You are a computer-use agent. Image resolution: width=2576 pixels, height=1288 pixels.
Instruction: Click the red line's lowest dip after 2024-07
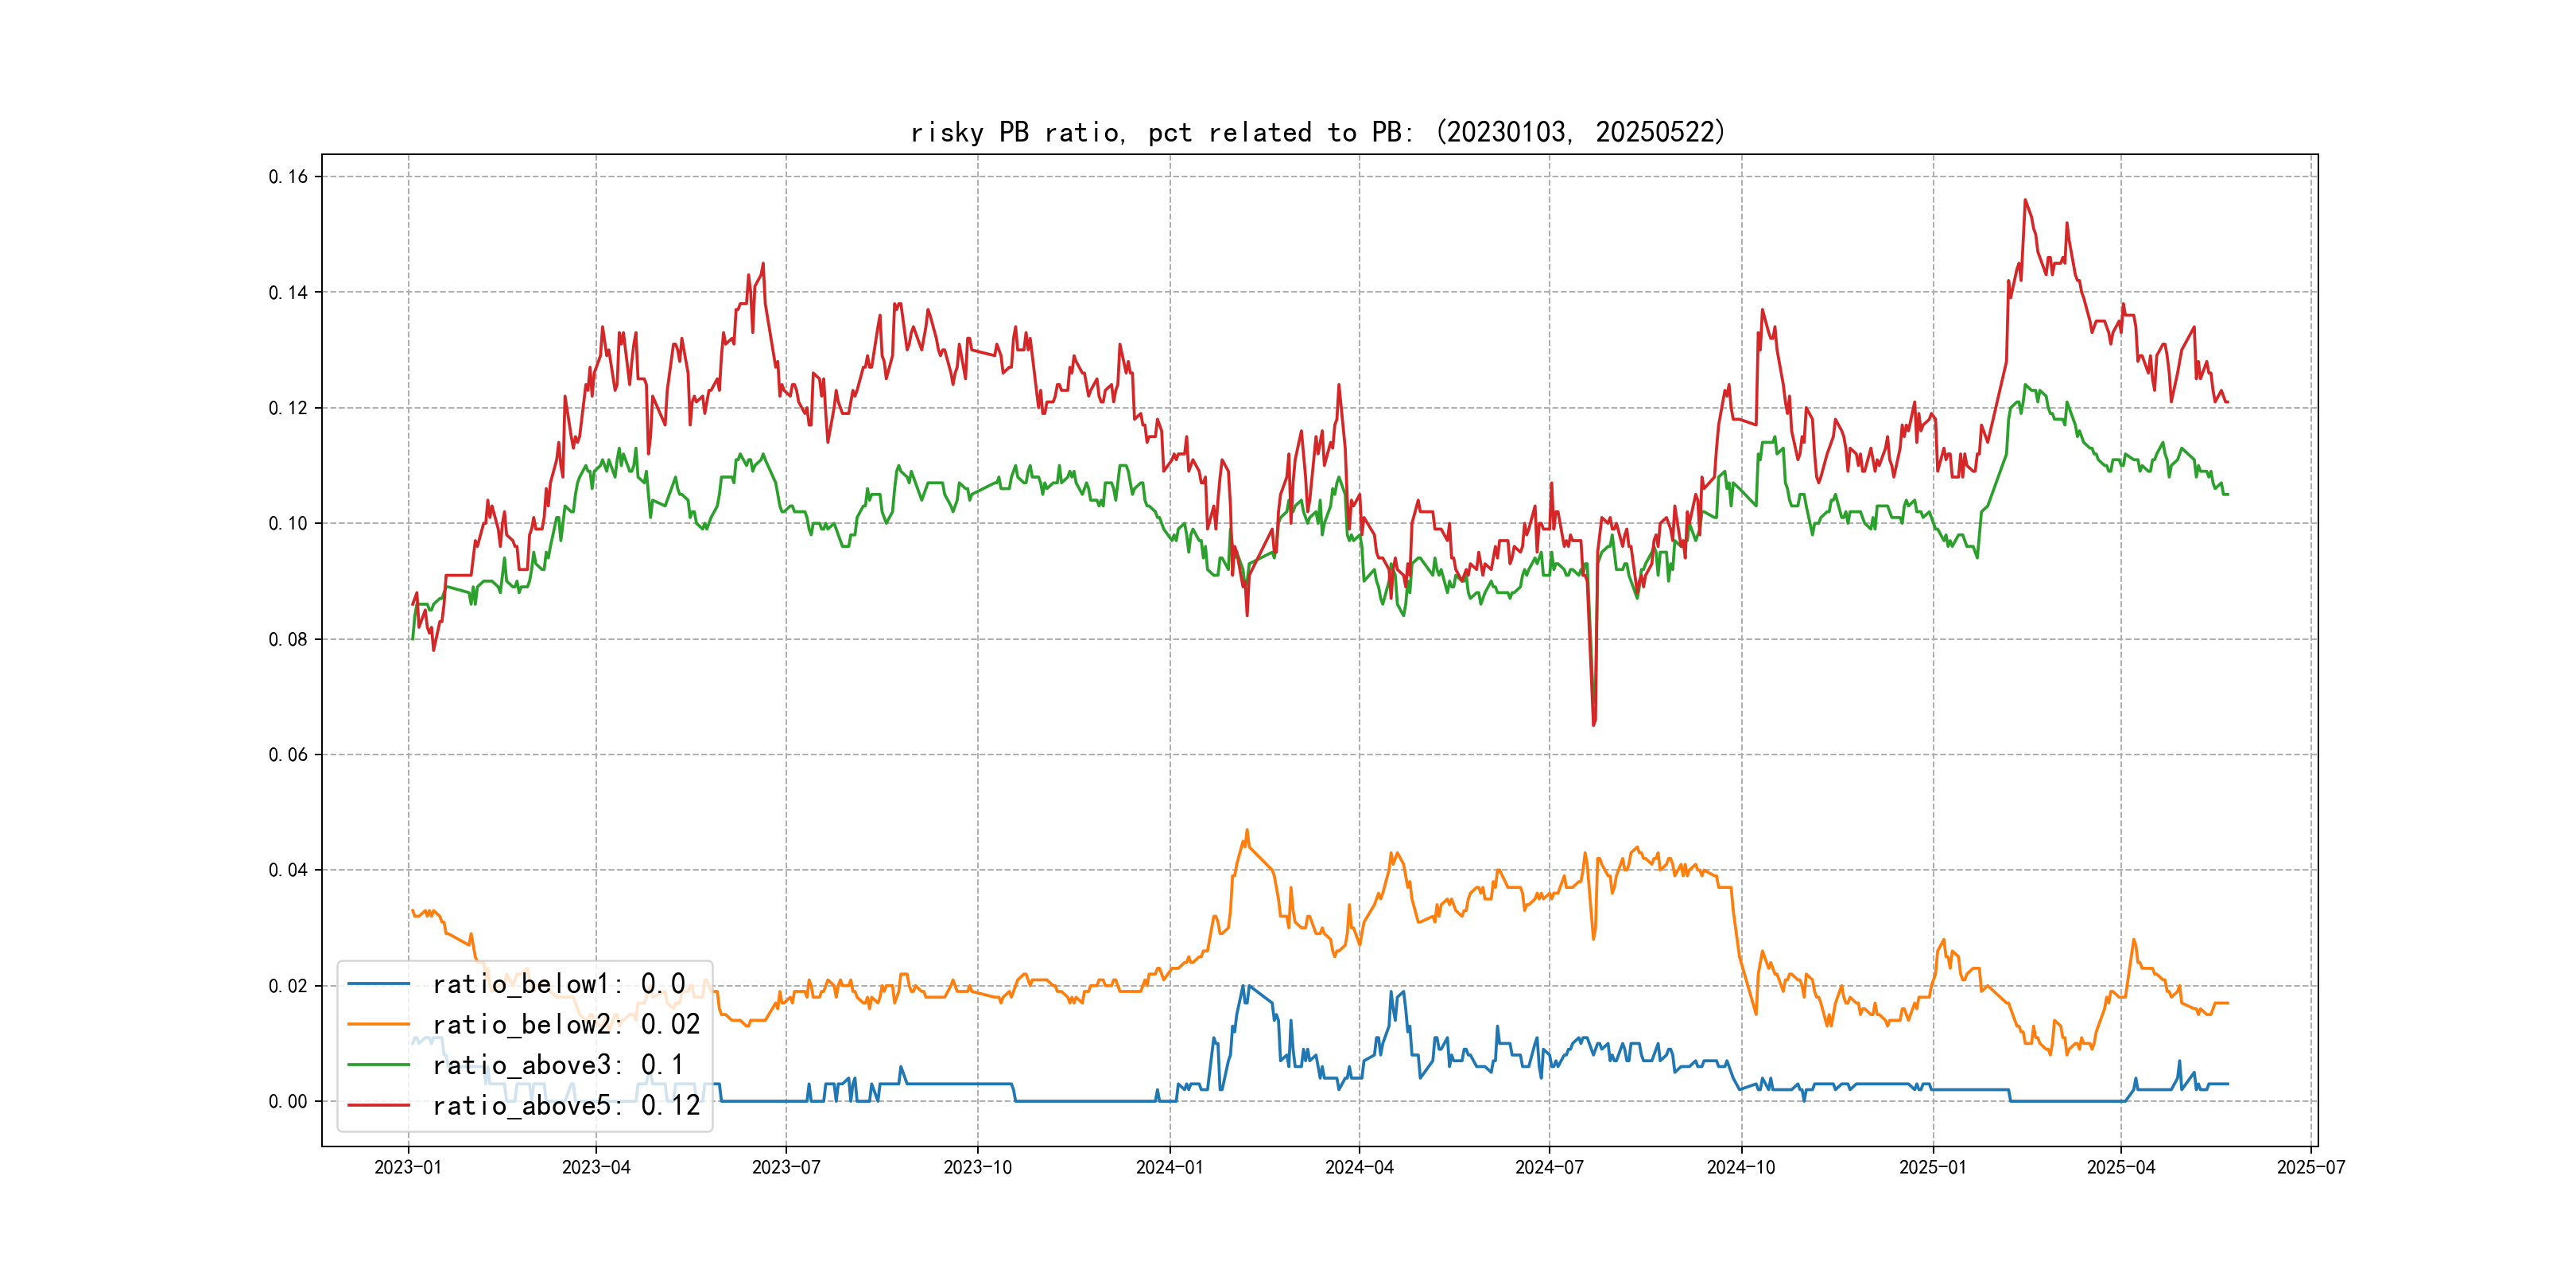pyautogui.click(x=1593, y=724)
